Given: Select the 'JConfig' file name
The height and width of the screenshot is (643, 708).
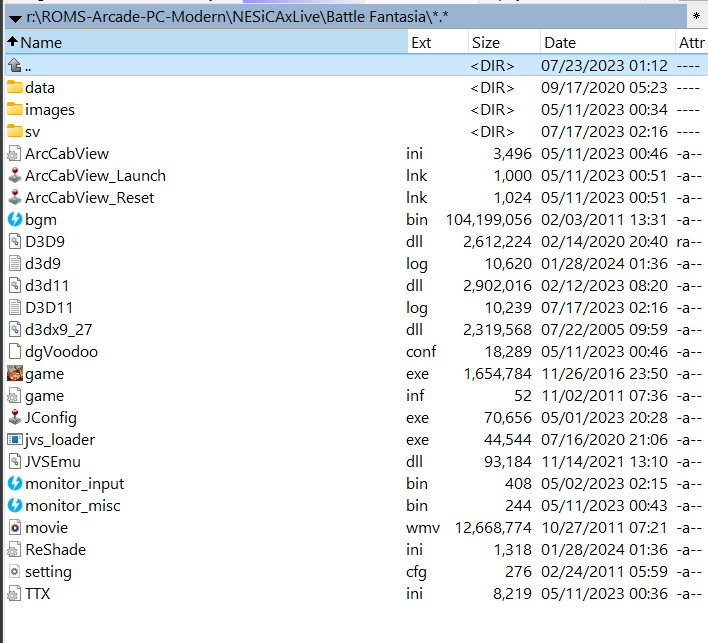Looking at the screenshot, I should pyautogui.click(x=51, y=418).
